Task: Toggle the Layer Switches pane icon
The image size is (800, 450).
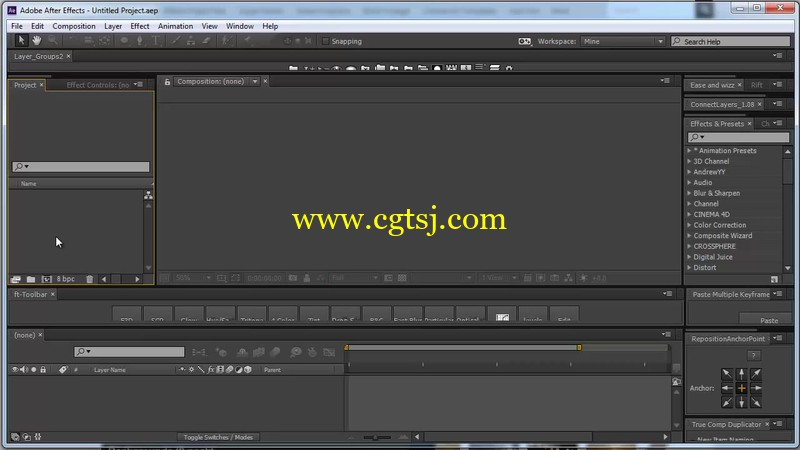Action: tap(15, 437)
